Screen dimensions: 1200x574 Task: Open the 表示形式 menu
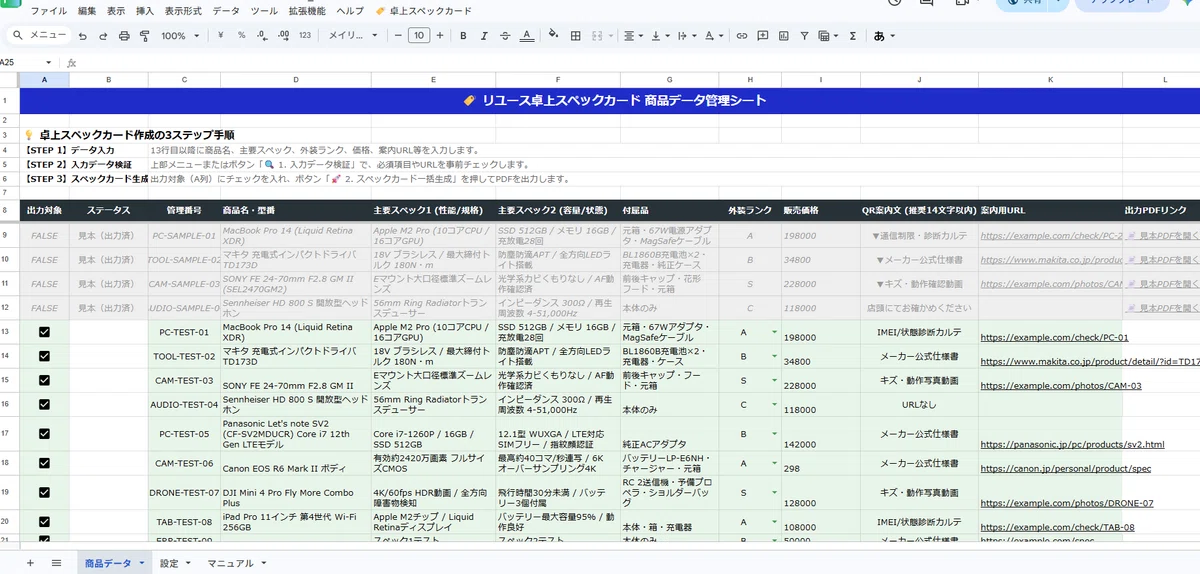[x=184, y=10]
